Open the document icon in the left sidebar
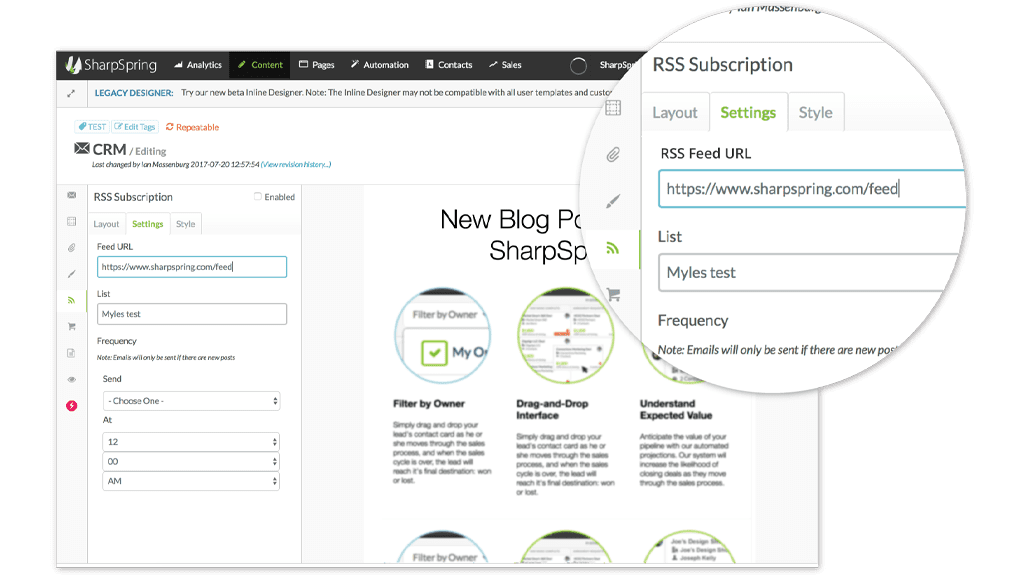This screenshot has width=1024, height=576. click(x=72, y=353)
